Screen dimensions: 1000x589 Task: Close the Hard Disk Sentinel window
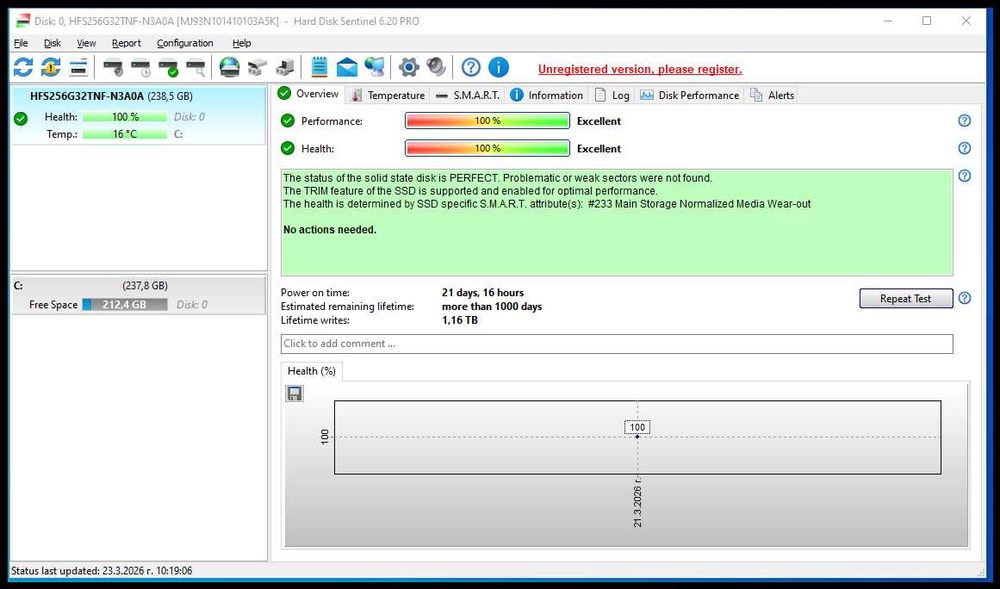pos(966,21)
